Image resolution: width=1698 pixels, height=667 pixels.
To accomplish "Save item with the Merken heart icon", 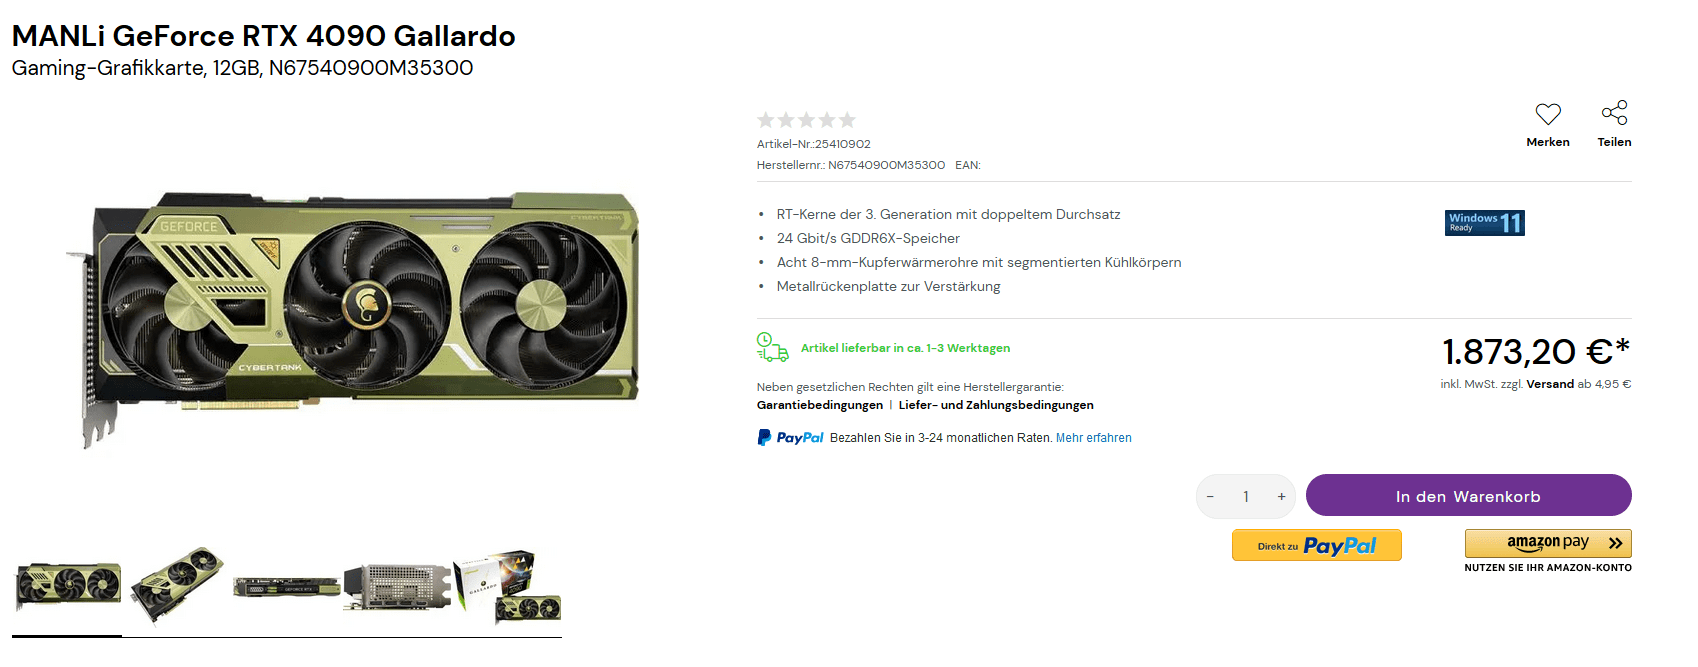I will pos(1547,114).
